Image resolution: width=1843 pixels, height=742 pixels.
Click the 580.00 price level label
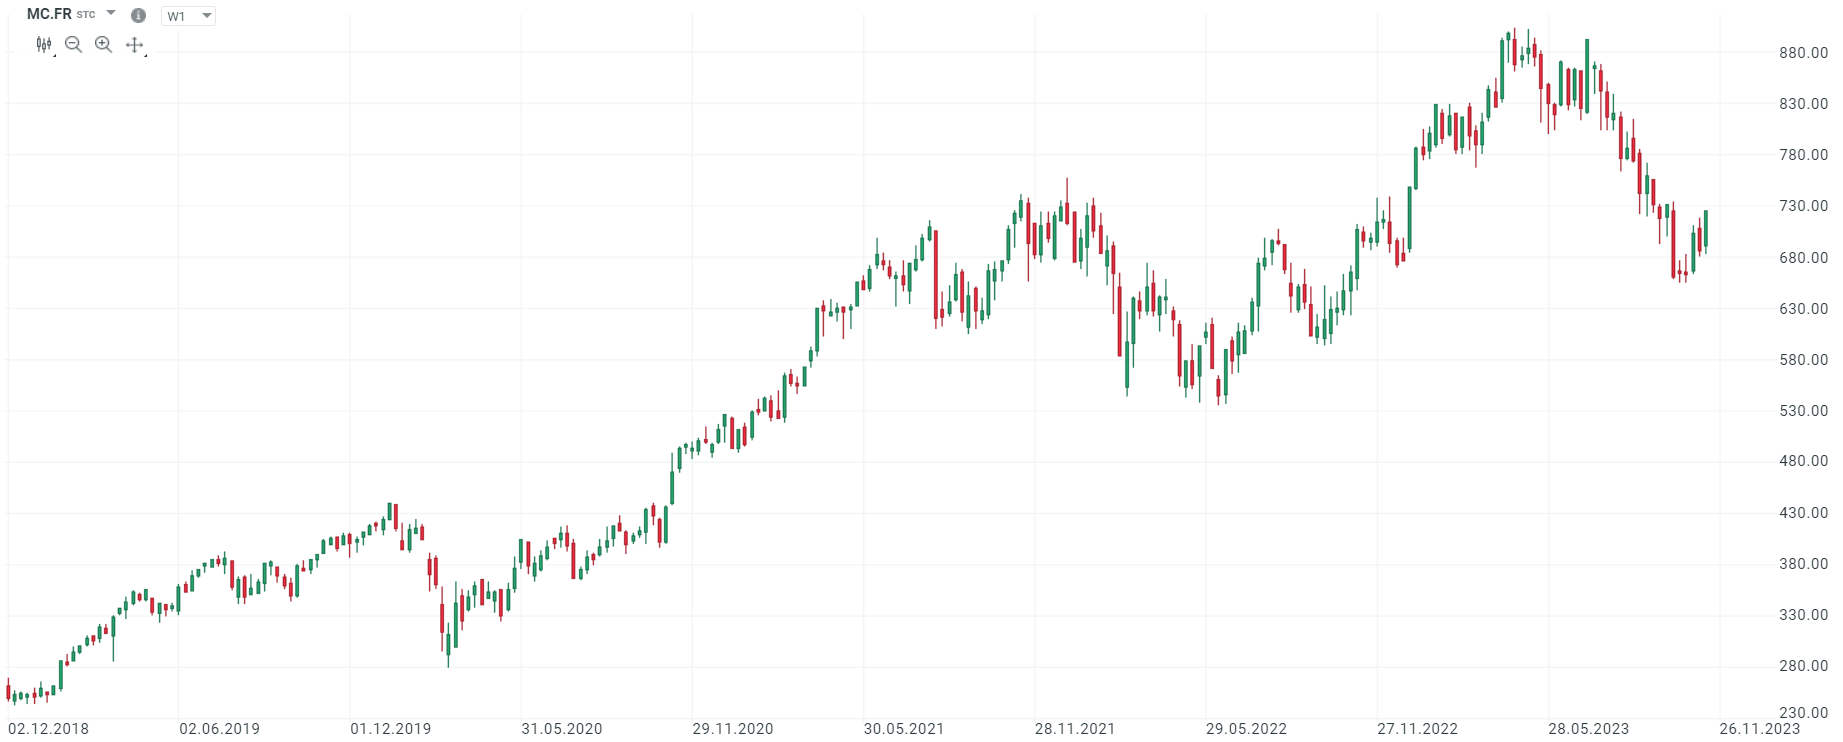pyautogui.click(x=1803, y=360)
